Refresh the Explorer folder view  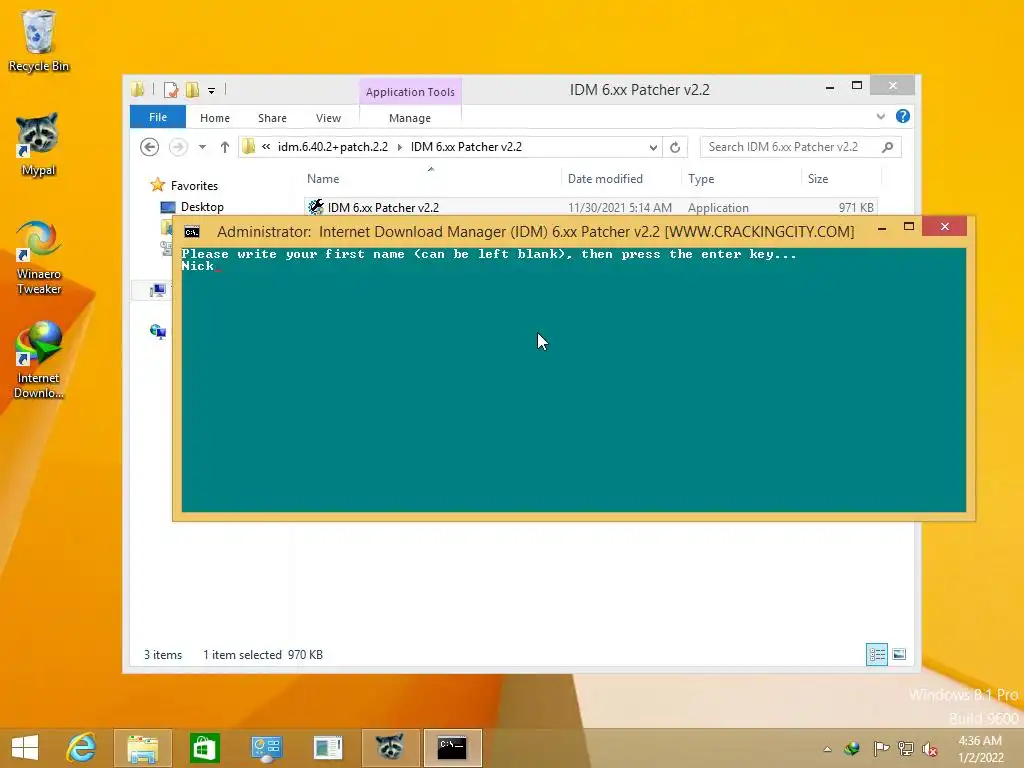click(x=675, y=147)
